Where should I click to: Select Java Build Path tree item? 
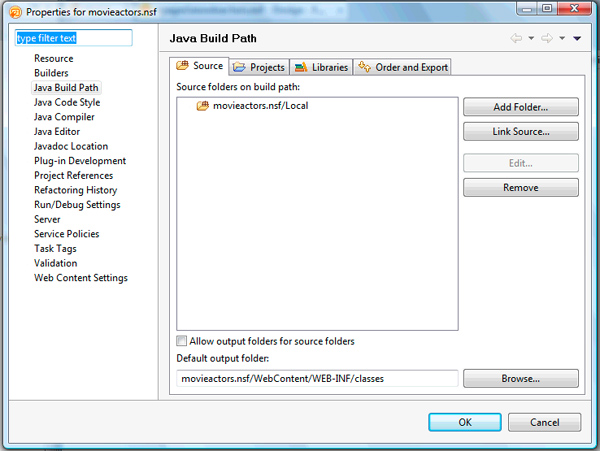pos(66,88)
